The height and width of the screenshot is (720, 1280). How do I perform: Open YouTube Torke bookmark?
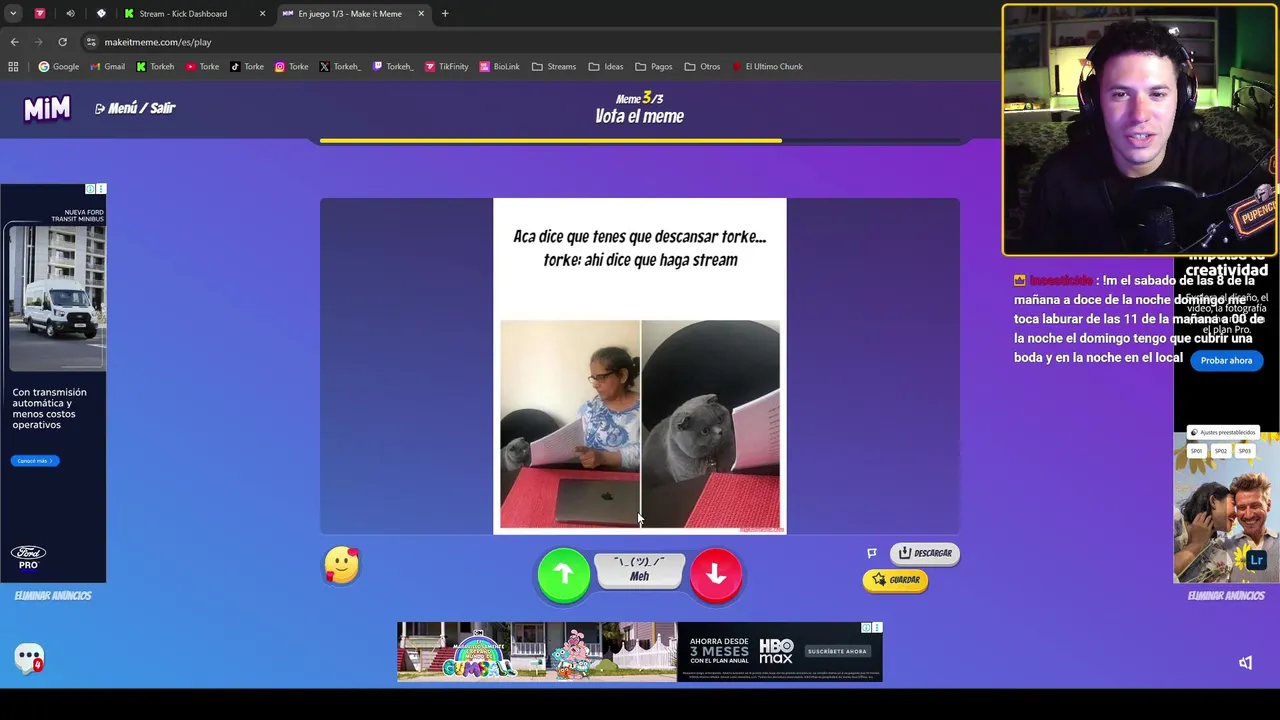pos(203,67)
